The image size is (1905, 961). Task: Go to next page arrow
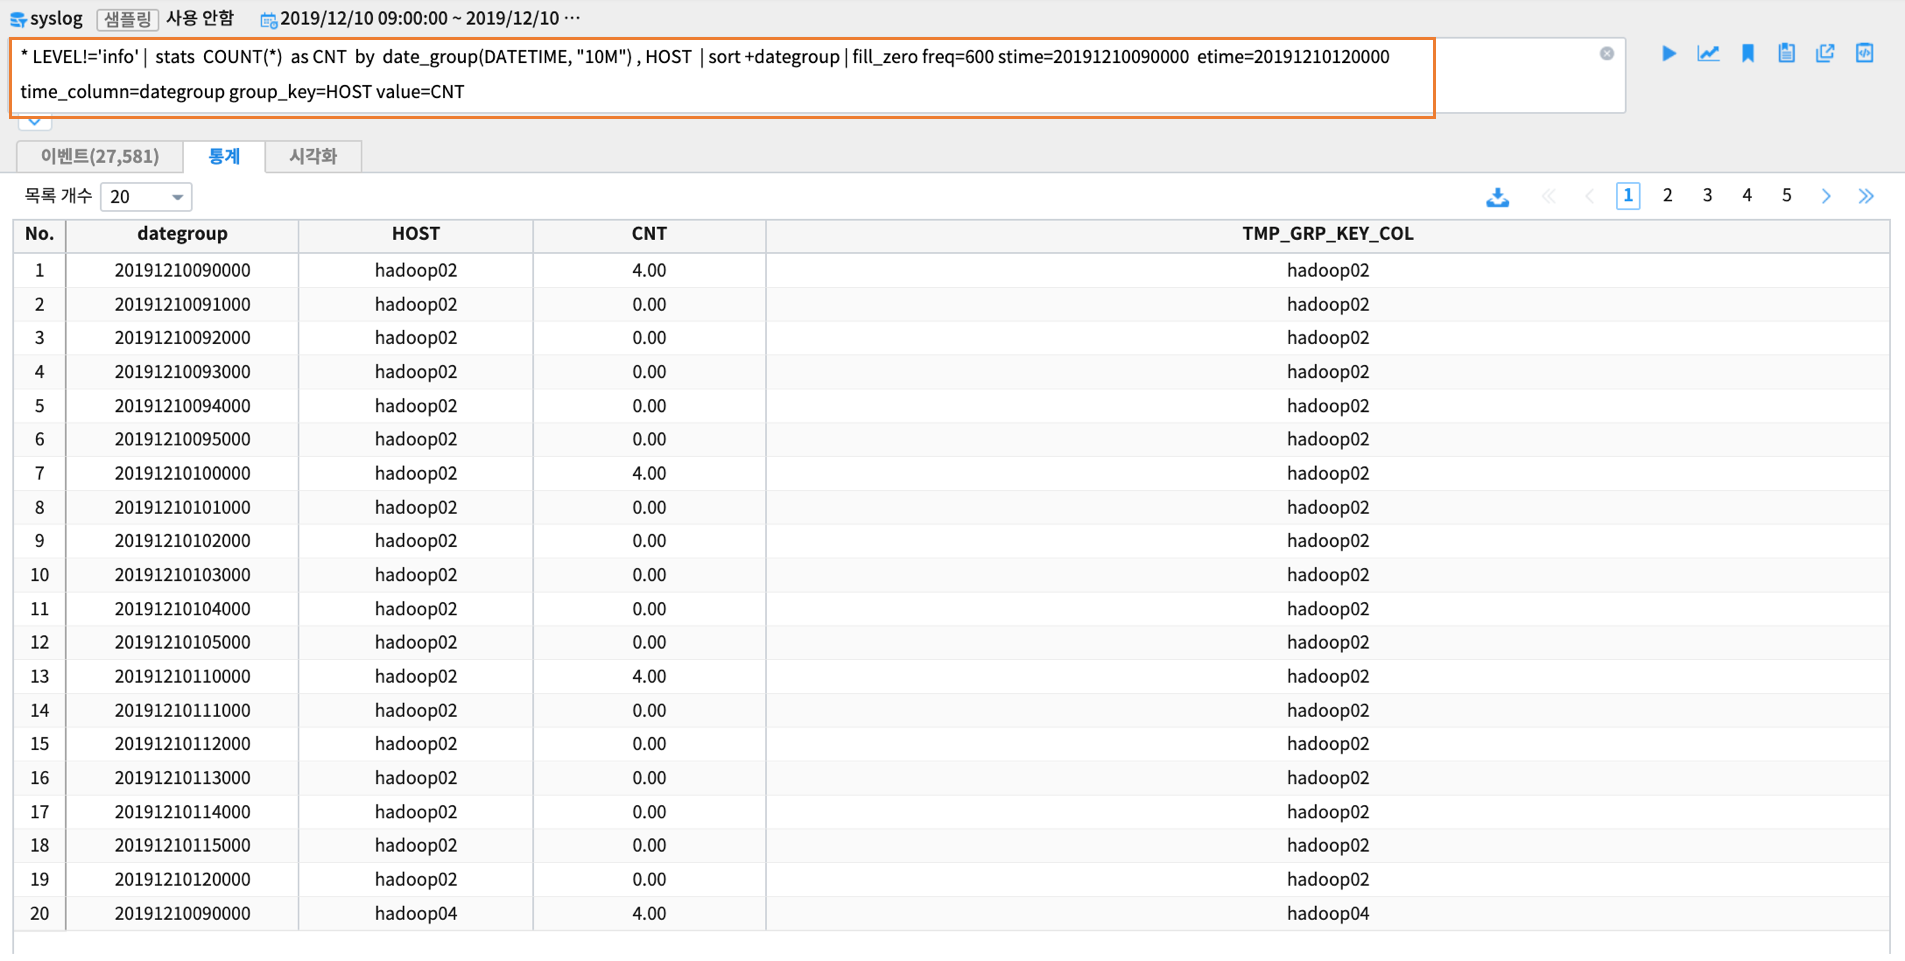pos(1826,196)
